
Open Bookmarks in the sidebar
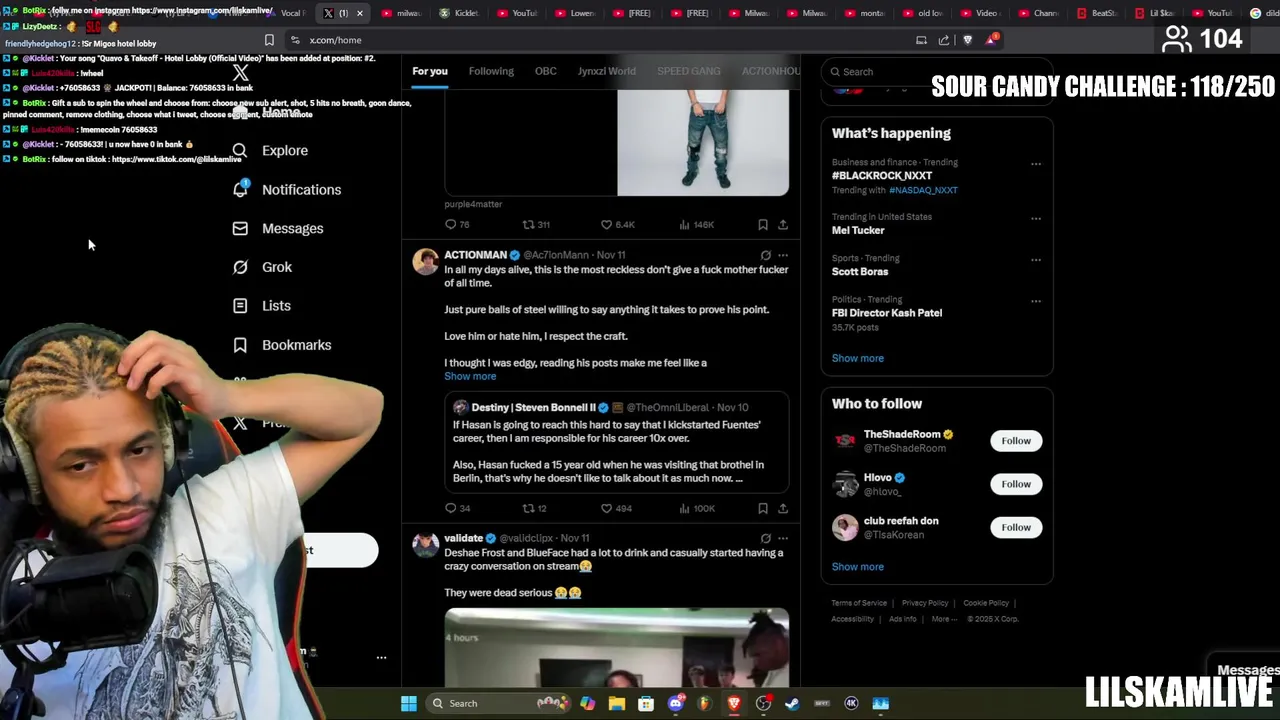tap(281, 345)
